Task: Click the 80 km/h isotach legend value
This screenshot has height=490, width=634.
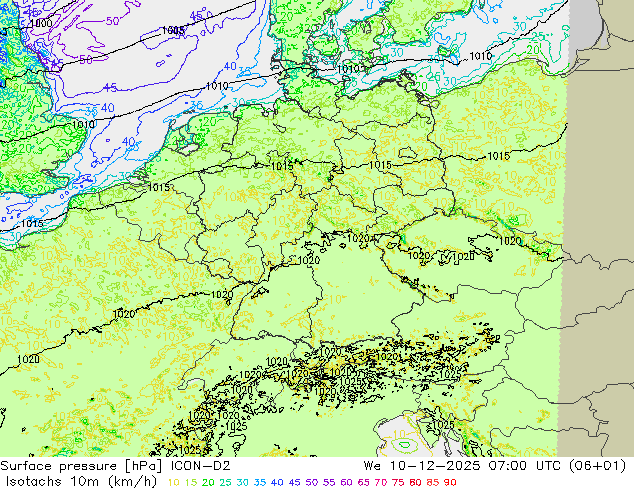Action: [416, 483]
